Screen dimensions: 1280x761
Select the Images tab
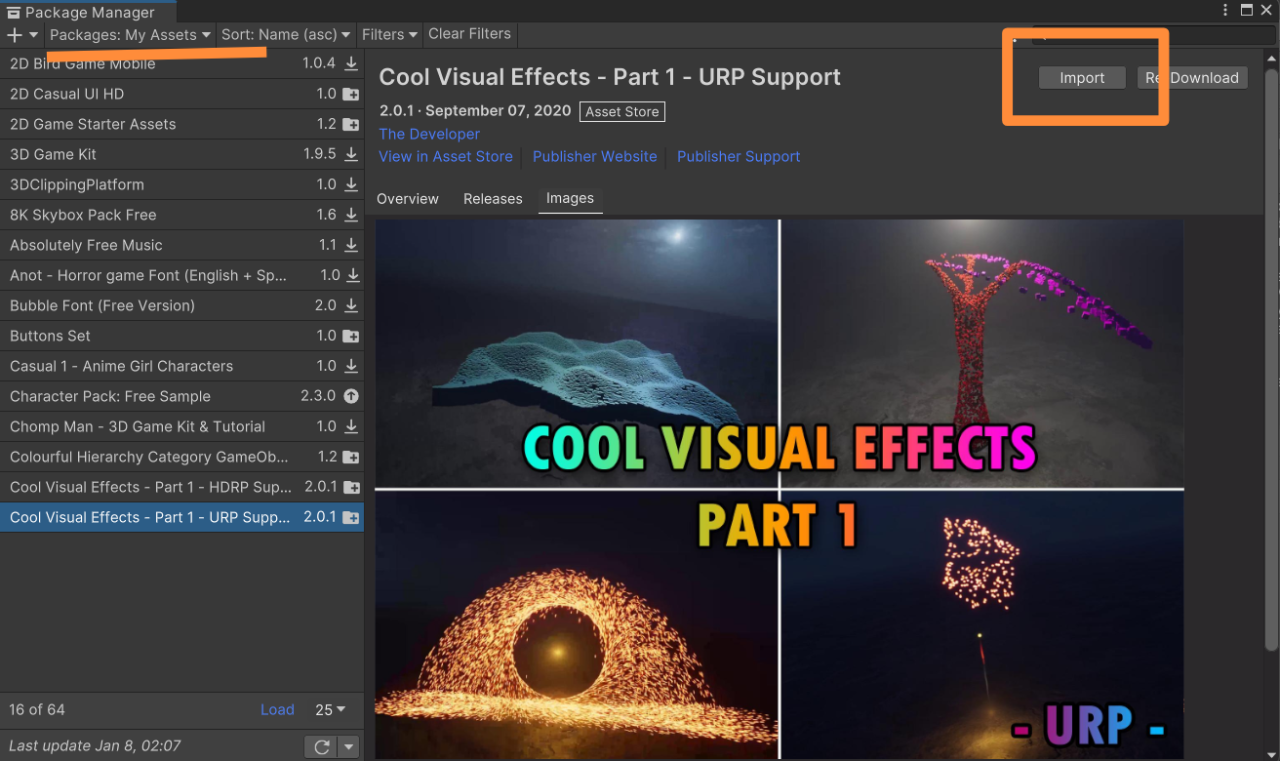[x=570, y=199]
